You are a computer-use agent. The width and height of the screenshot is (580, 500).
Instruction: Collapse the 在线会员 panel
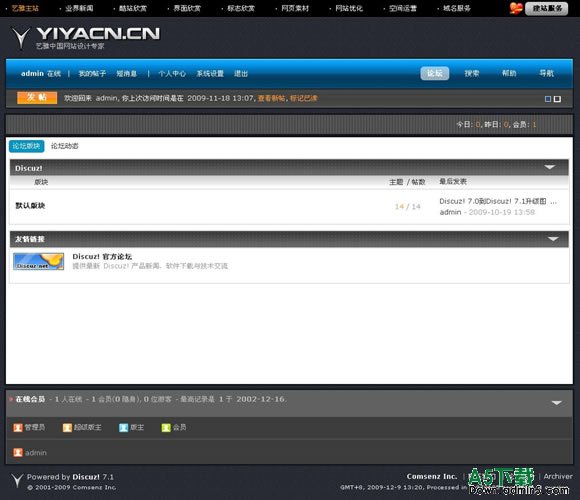(x=557, y=402)
